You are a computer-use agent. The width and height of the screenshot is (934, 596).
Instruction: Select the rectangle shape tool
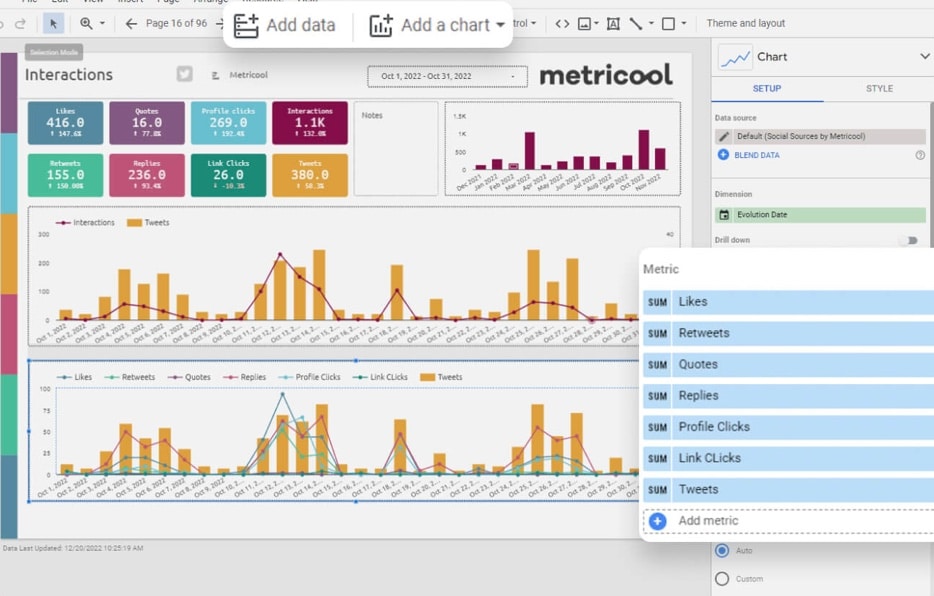[668, 24]
